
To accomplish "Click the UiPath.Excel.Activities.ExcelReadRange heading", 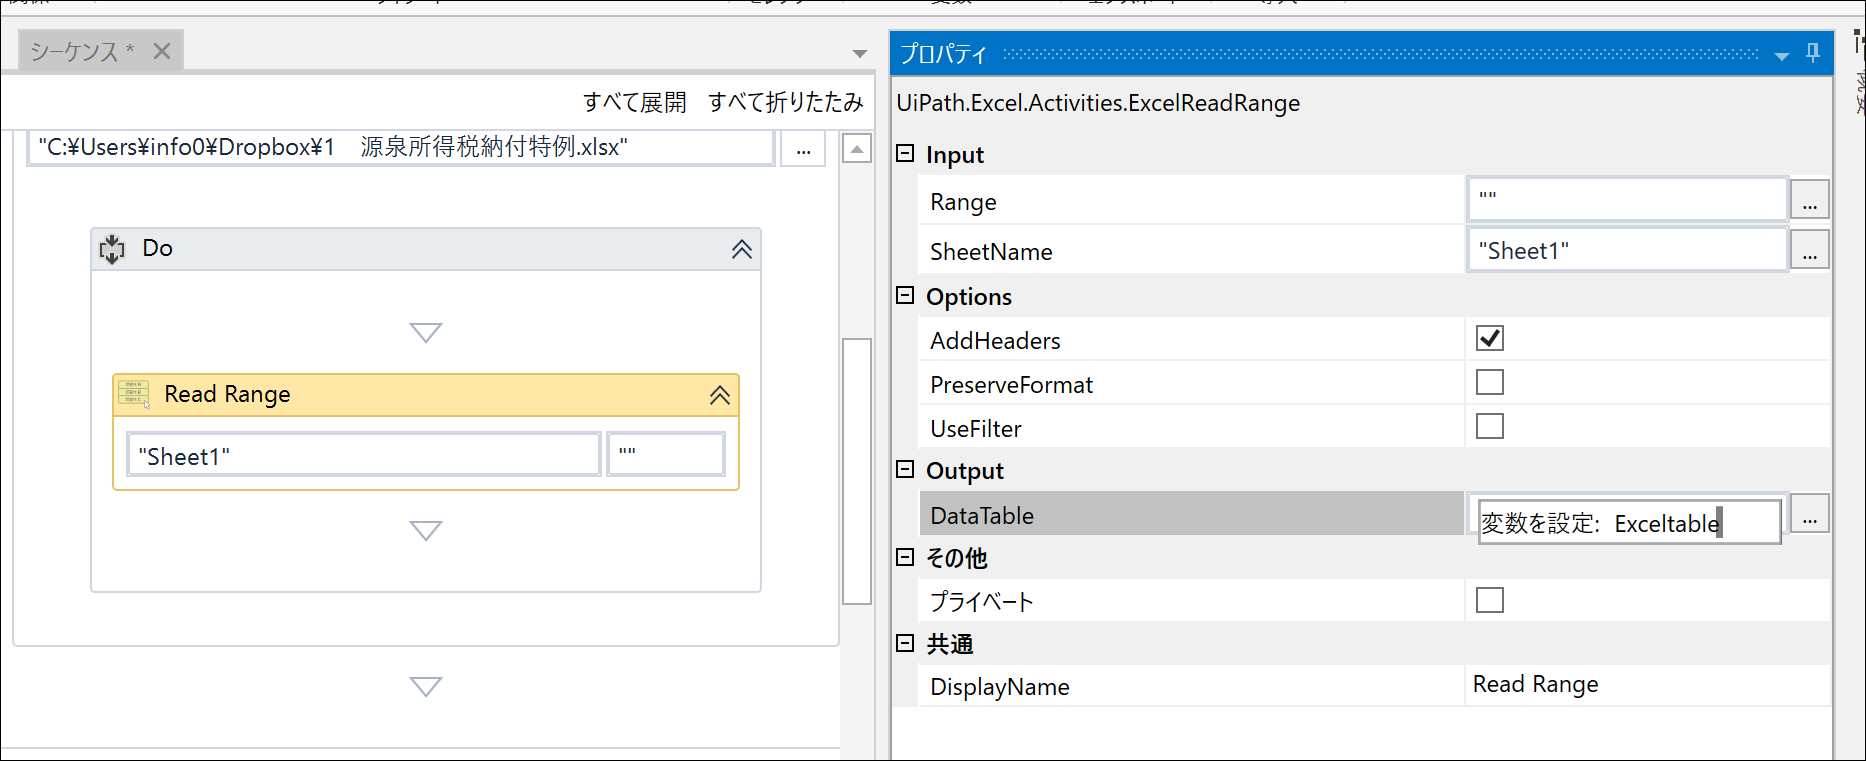I will [1098, 103].
